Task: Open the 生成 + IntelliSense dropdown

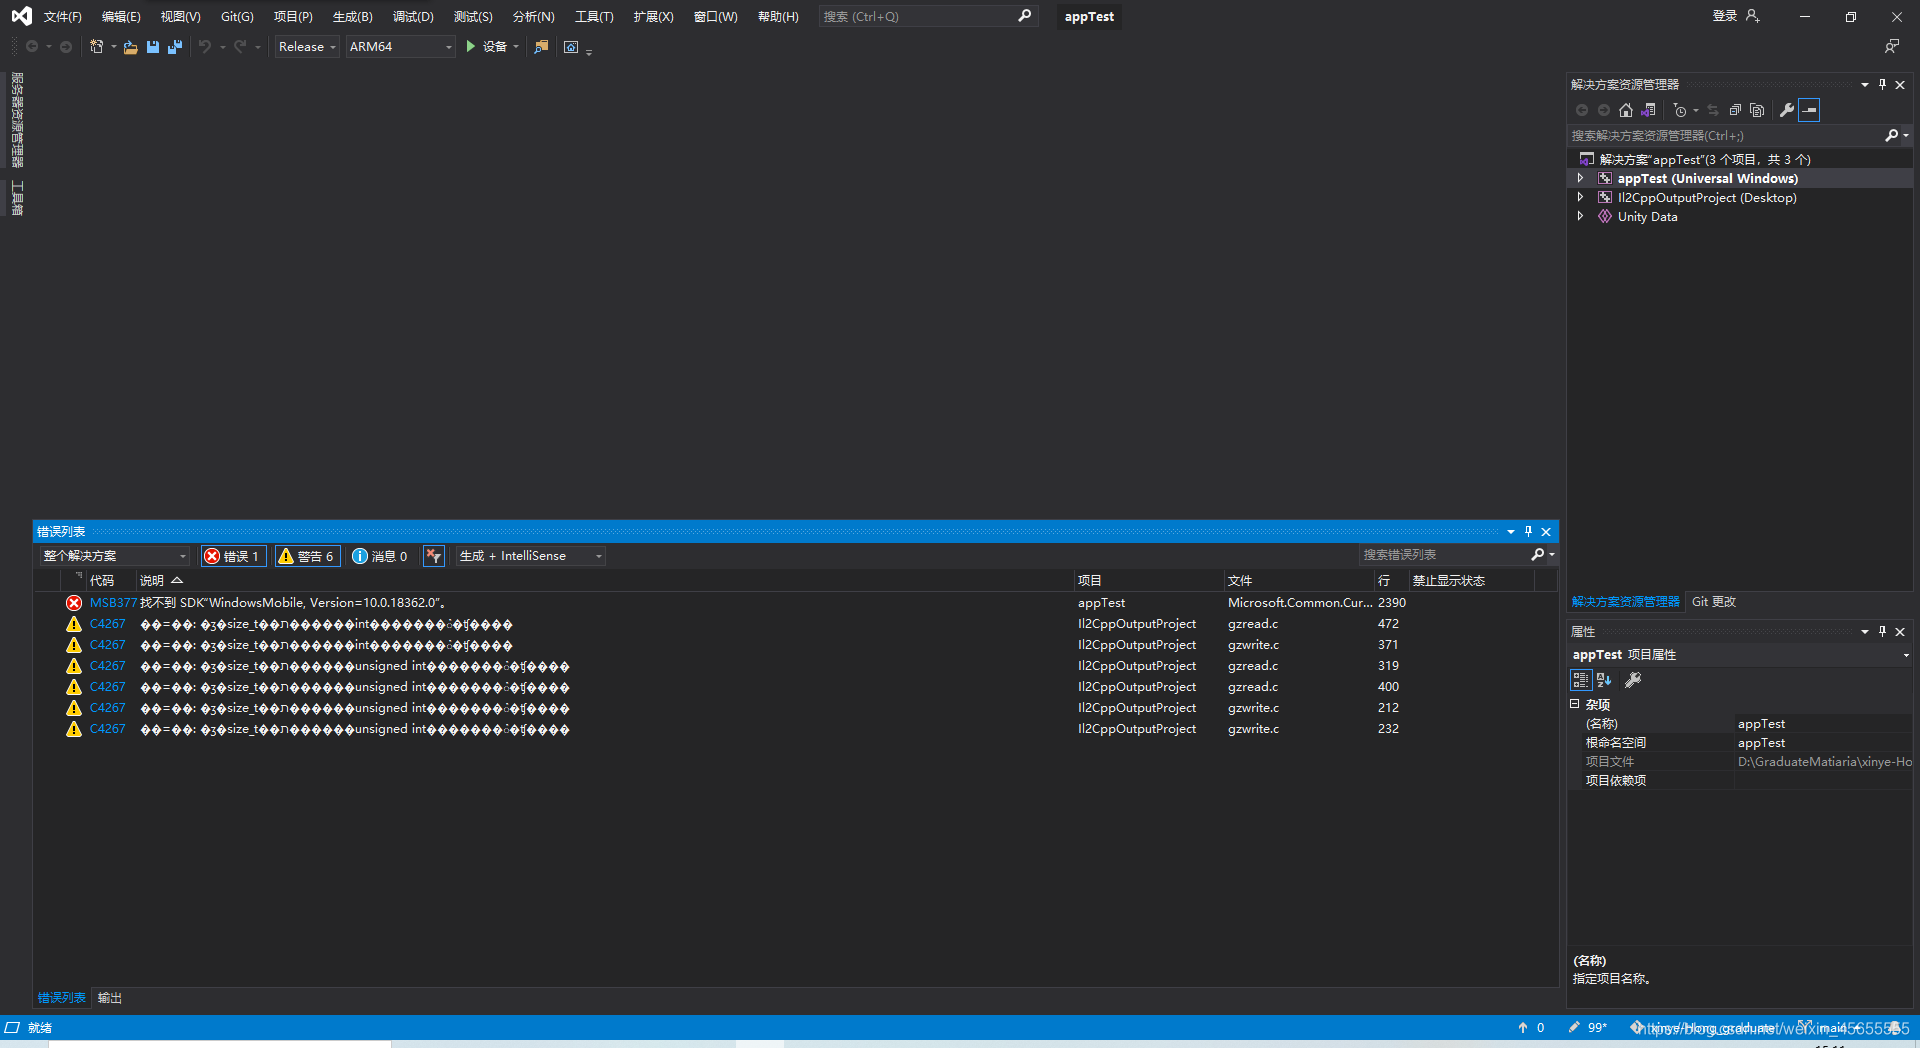Action: tap(531, 556)
